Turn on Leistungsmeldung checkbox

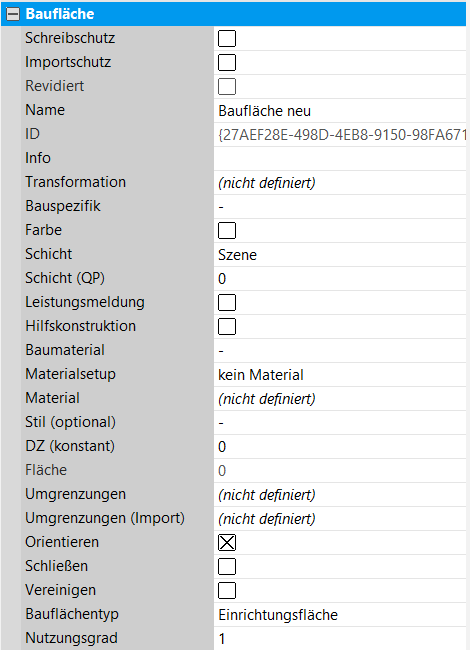227,303
